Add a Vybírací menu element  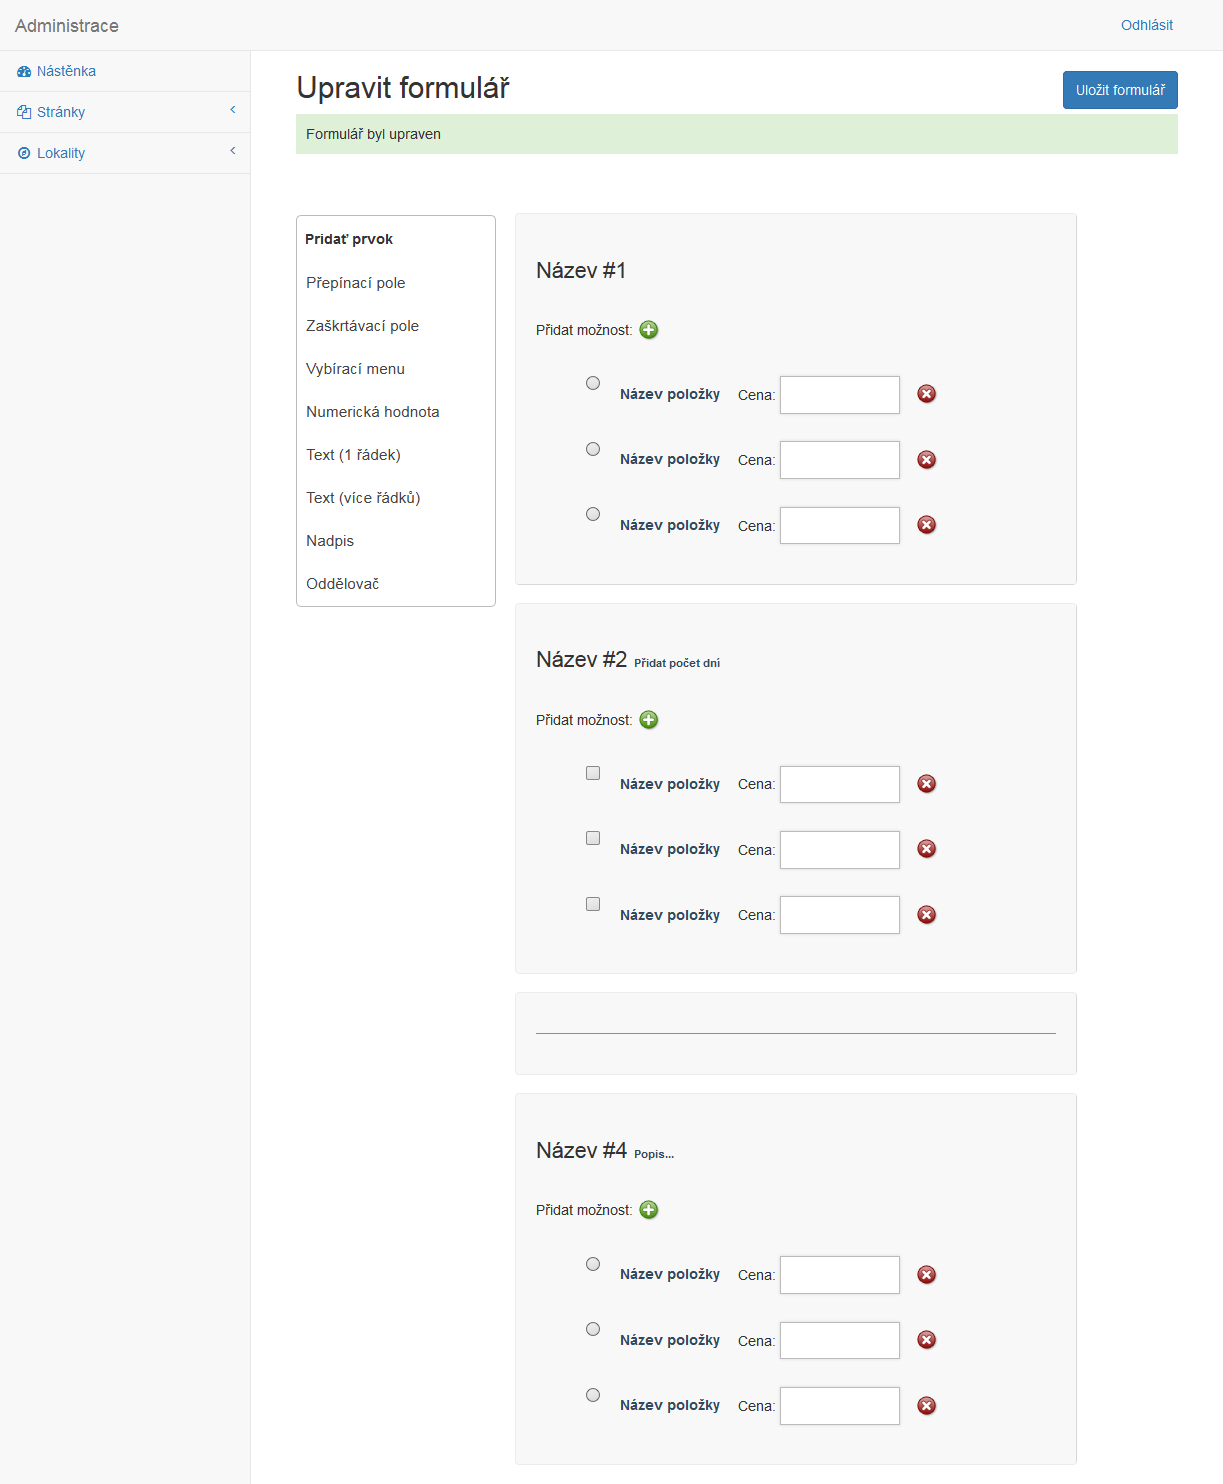356,369
